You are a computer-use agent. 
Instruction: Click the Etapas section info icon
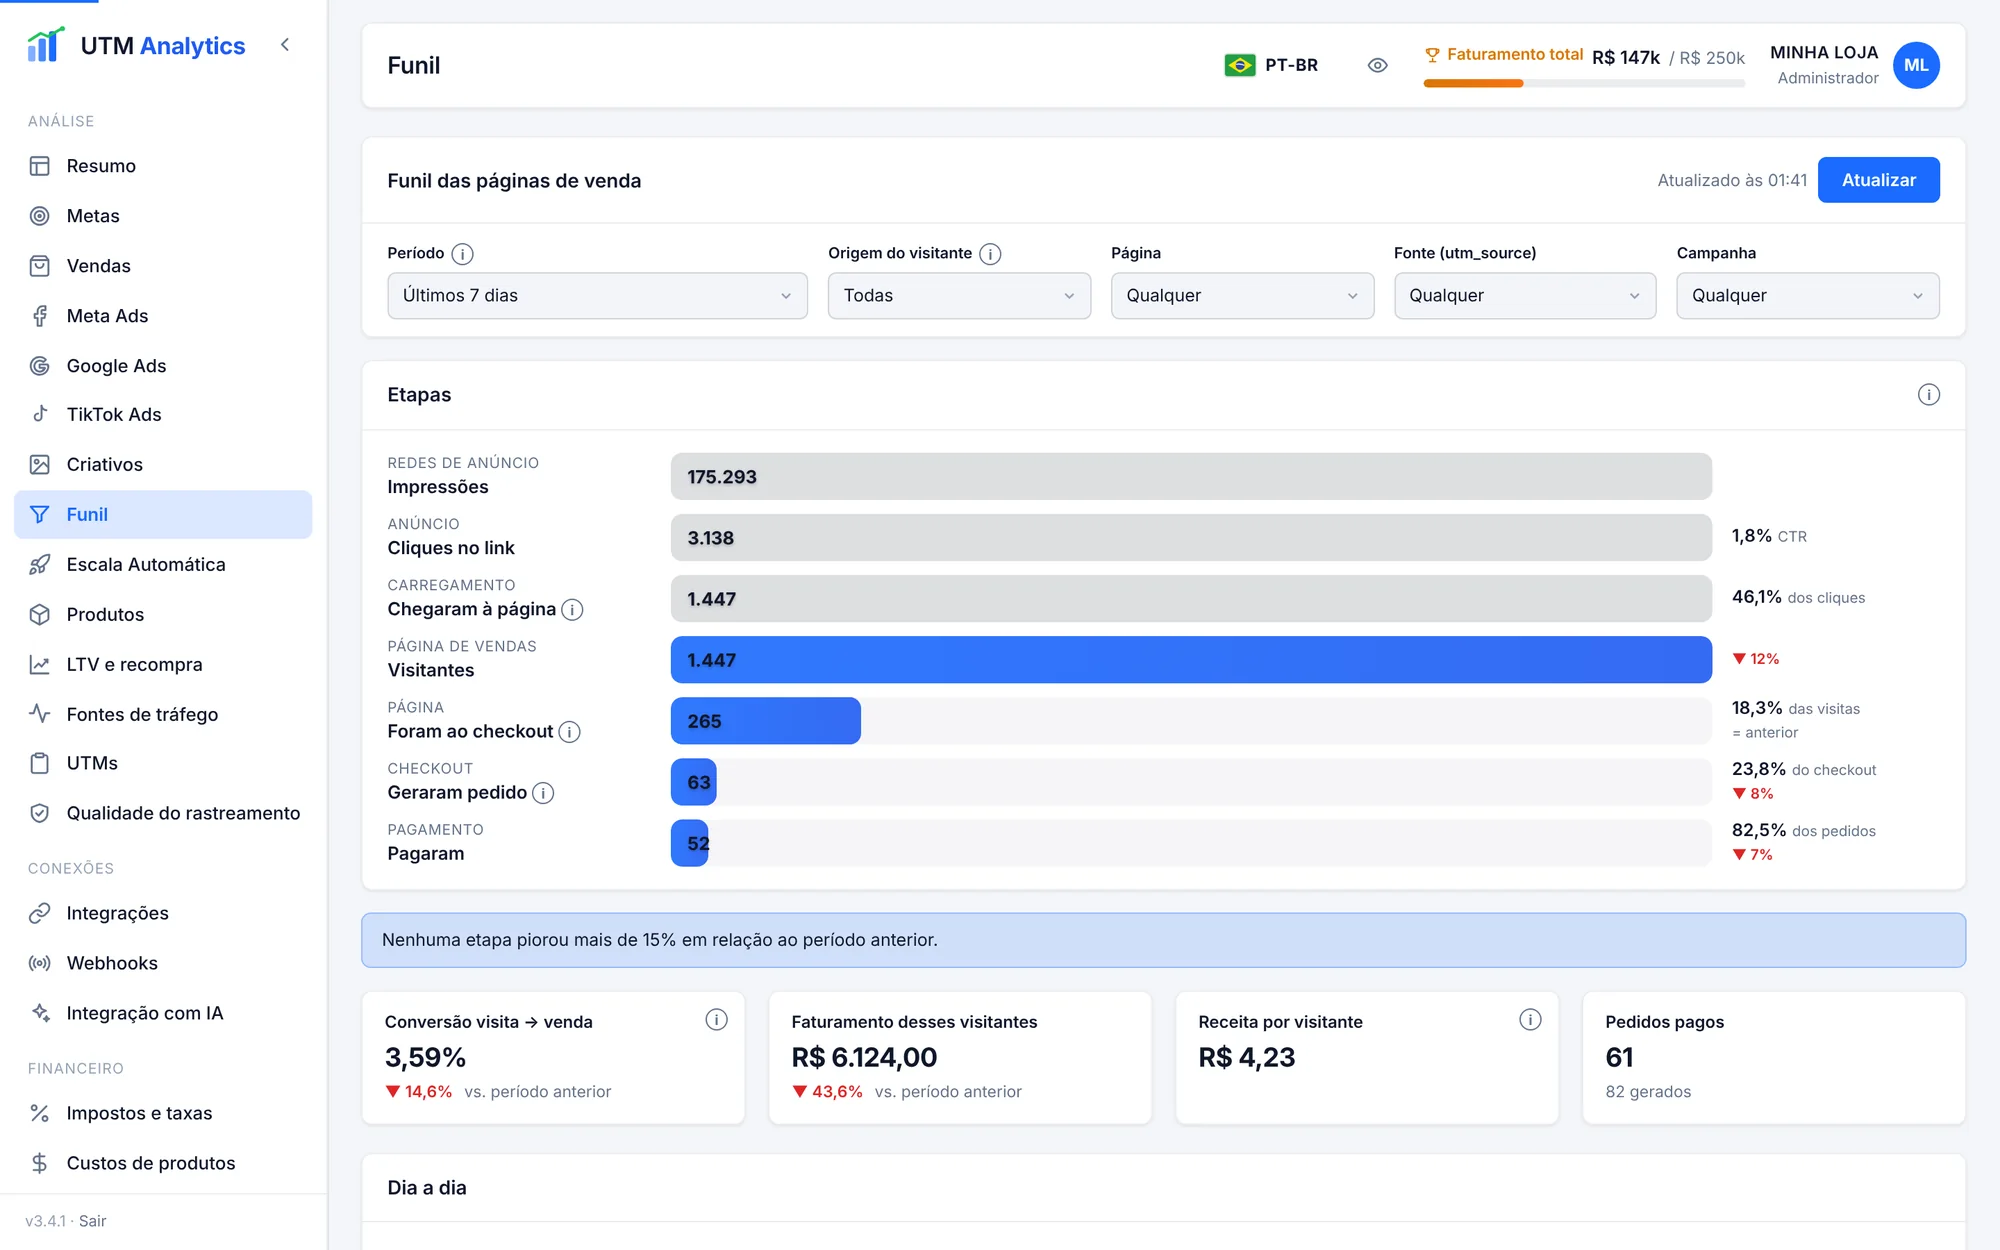click(x=1928, y=395)
